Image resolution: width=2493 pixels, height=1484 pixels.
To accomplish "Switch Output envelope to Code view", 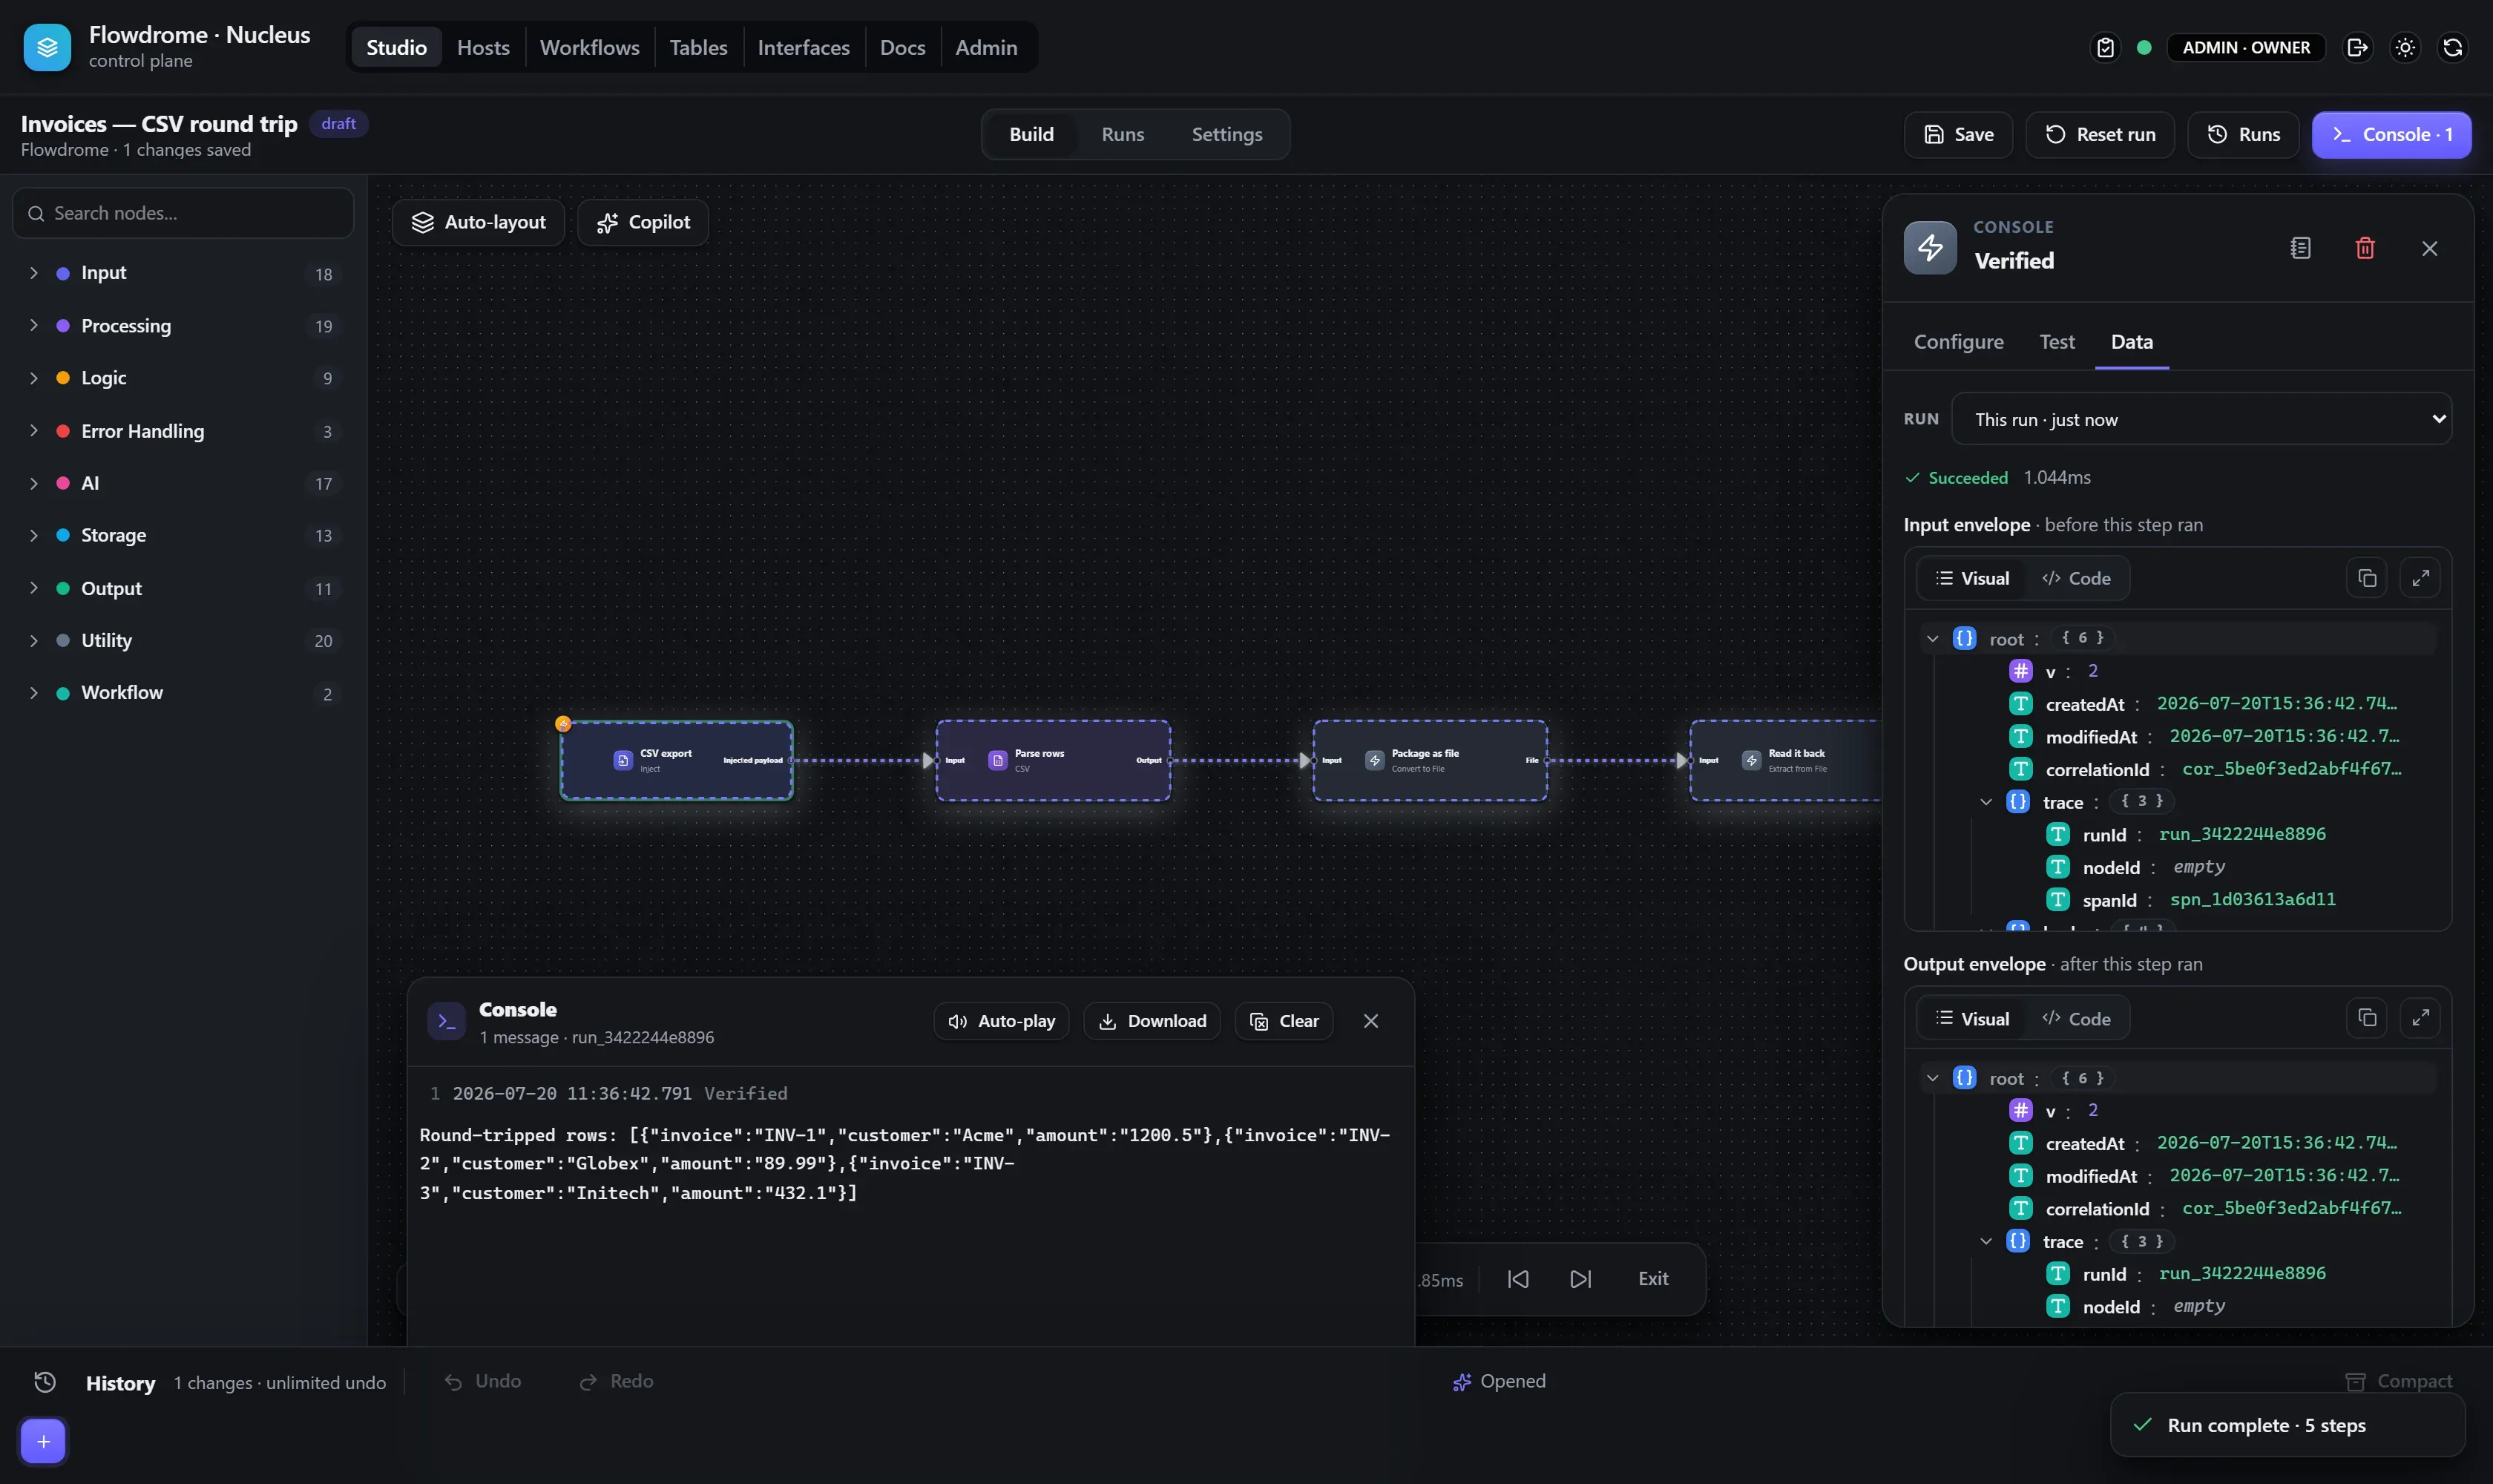I will point(2076,1018).
